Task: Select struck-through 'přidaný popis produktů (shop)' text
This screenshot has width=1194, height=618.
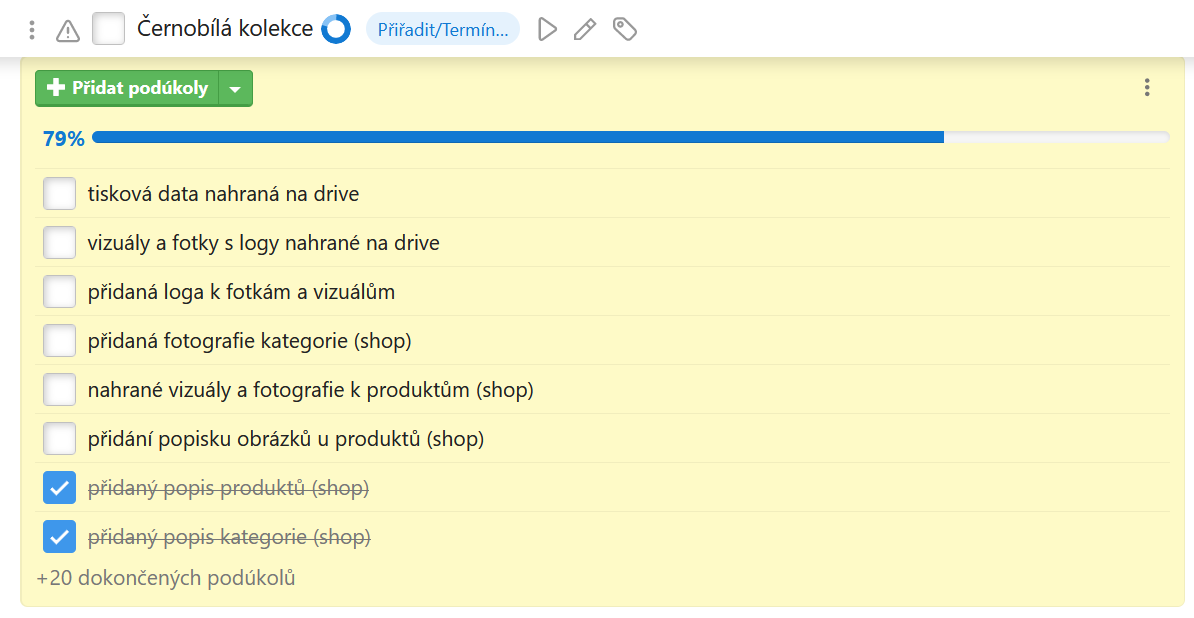Action: (228, 488)
